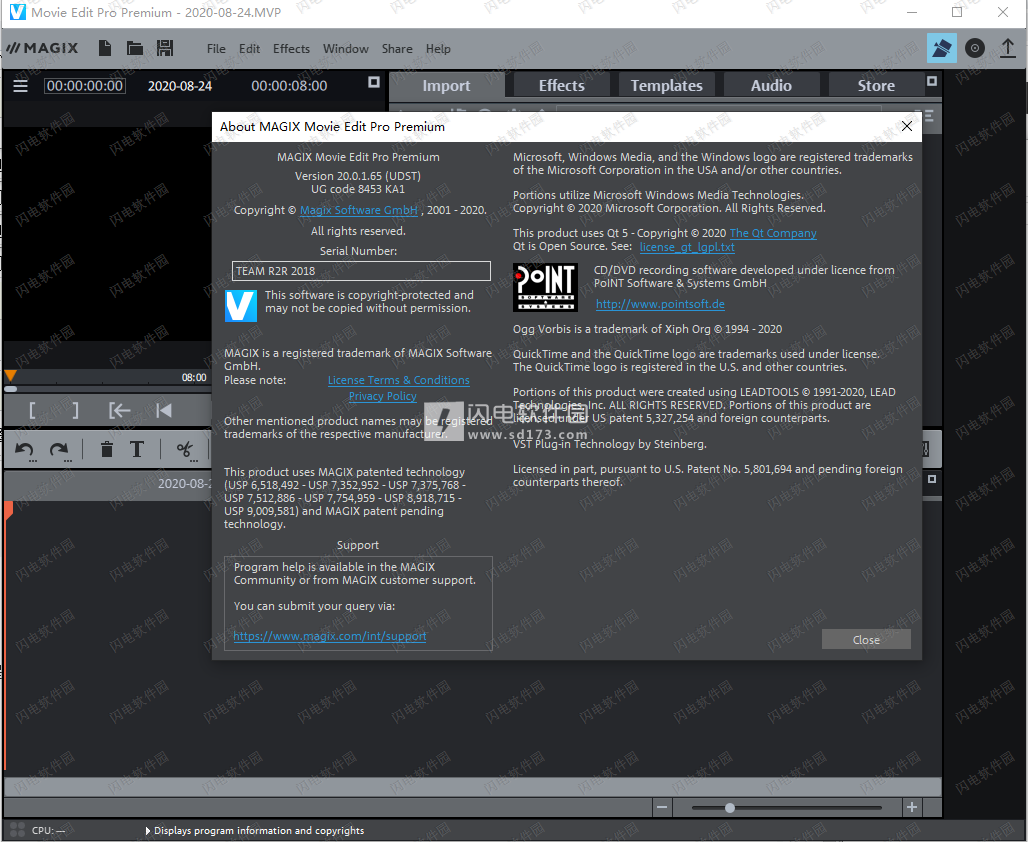The width and height of the screenshot is (1028, 842).
Task: Click the 'Version 20.0.1.65 (UDST)' text
Action: [358, 176]
